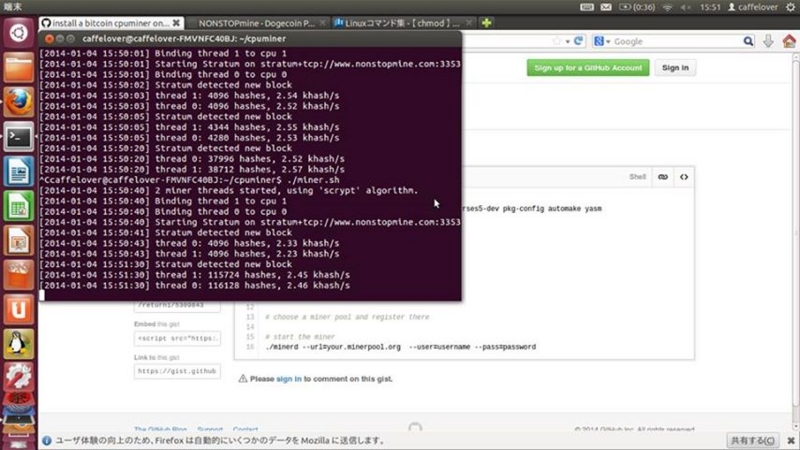Image resolution: width=800 pixels, height=450 pixels.
Task: Switch to the NONSTOPmine Dogecoin tab
Action: coord(257,23)
